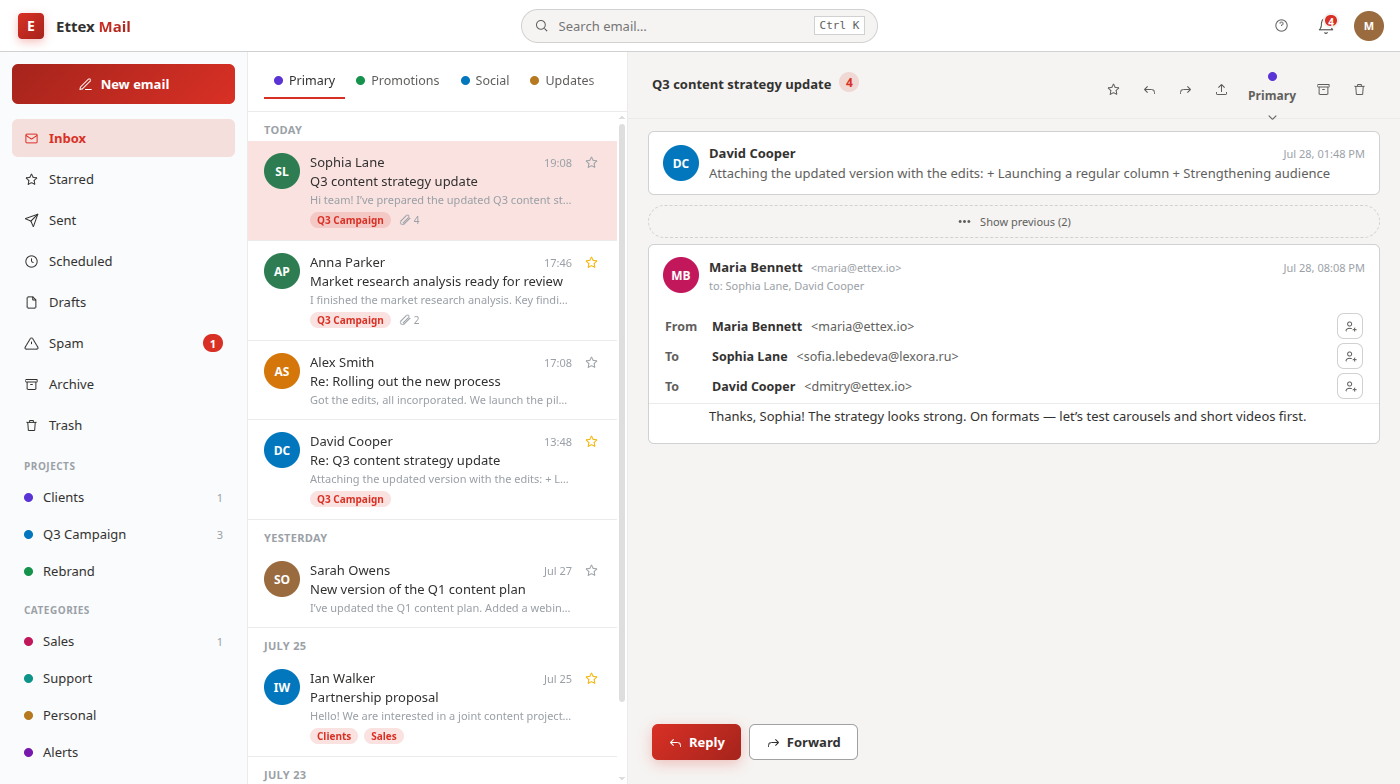Viewport: 1400px width, 784px height.
Task: Archive the thread with the archive box icon
Action: point(1323,90)
